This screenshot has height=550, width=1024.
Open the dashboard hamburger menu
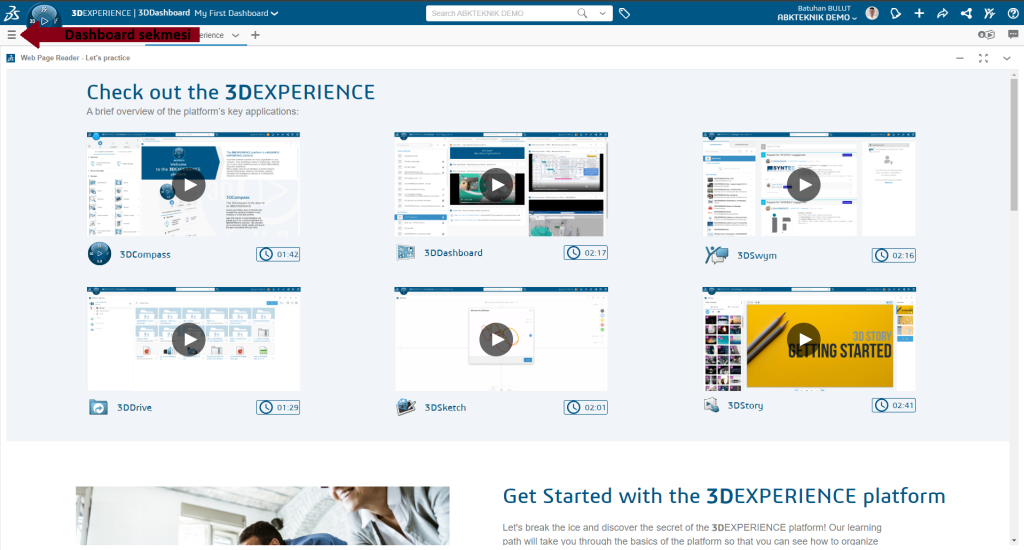pyautogui.click(x=11, y=34)
